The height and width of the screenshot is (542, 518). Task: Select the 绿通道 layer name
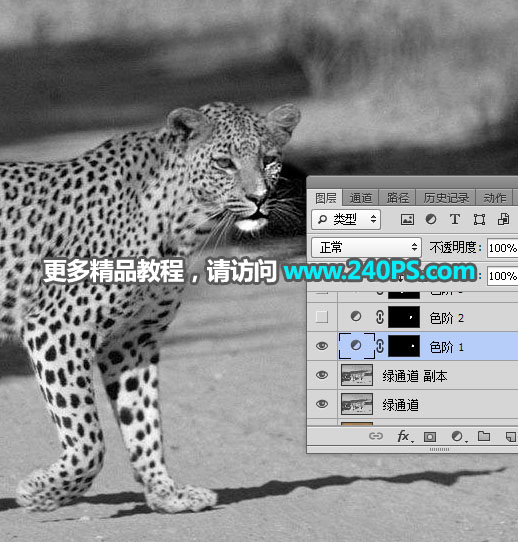(x=400, y=405)
